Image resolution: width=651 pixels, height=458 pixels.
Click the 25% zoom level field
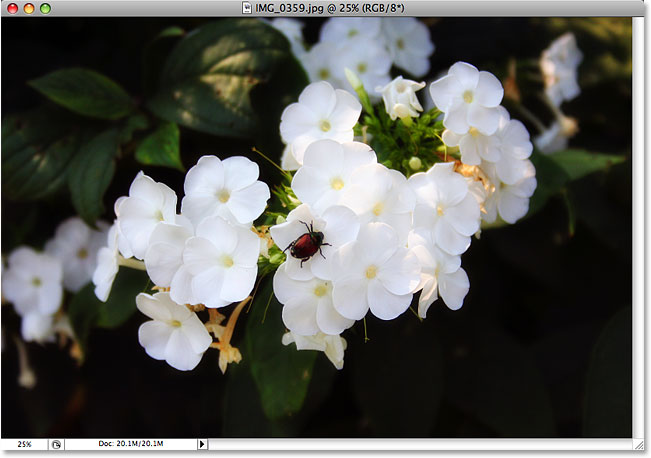pos(24,444)
